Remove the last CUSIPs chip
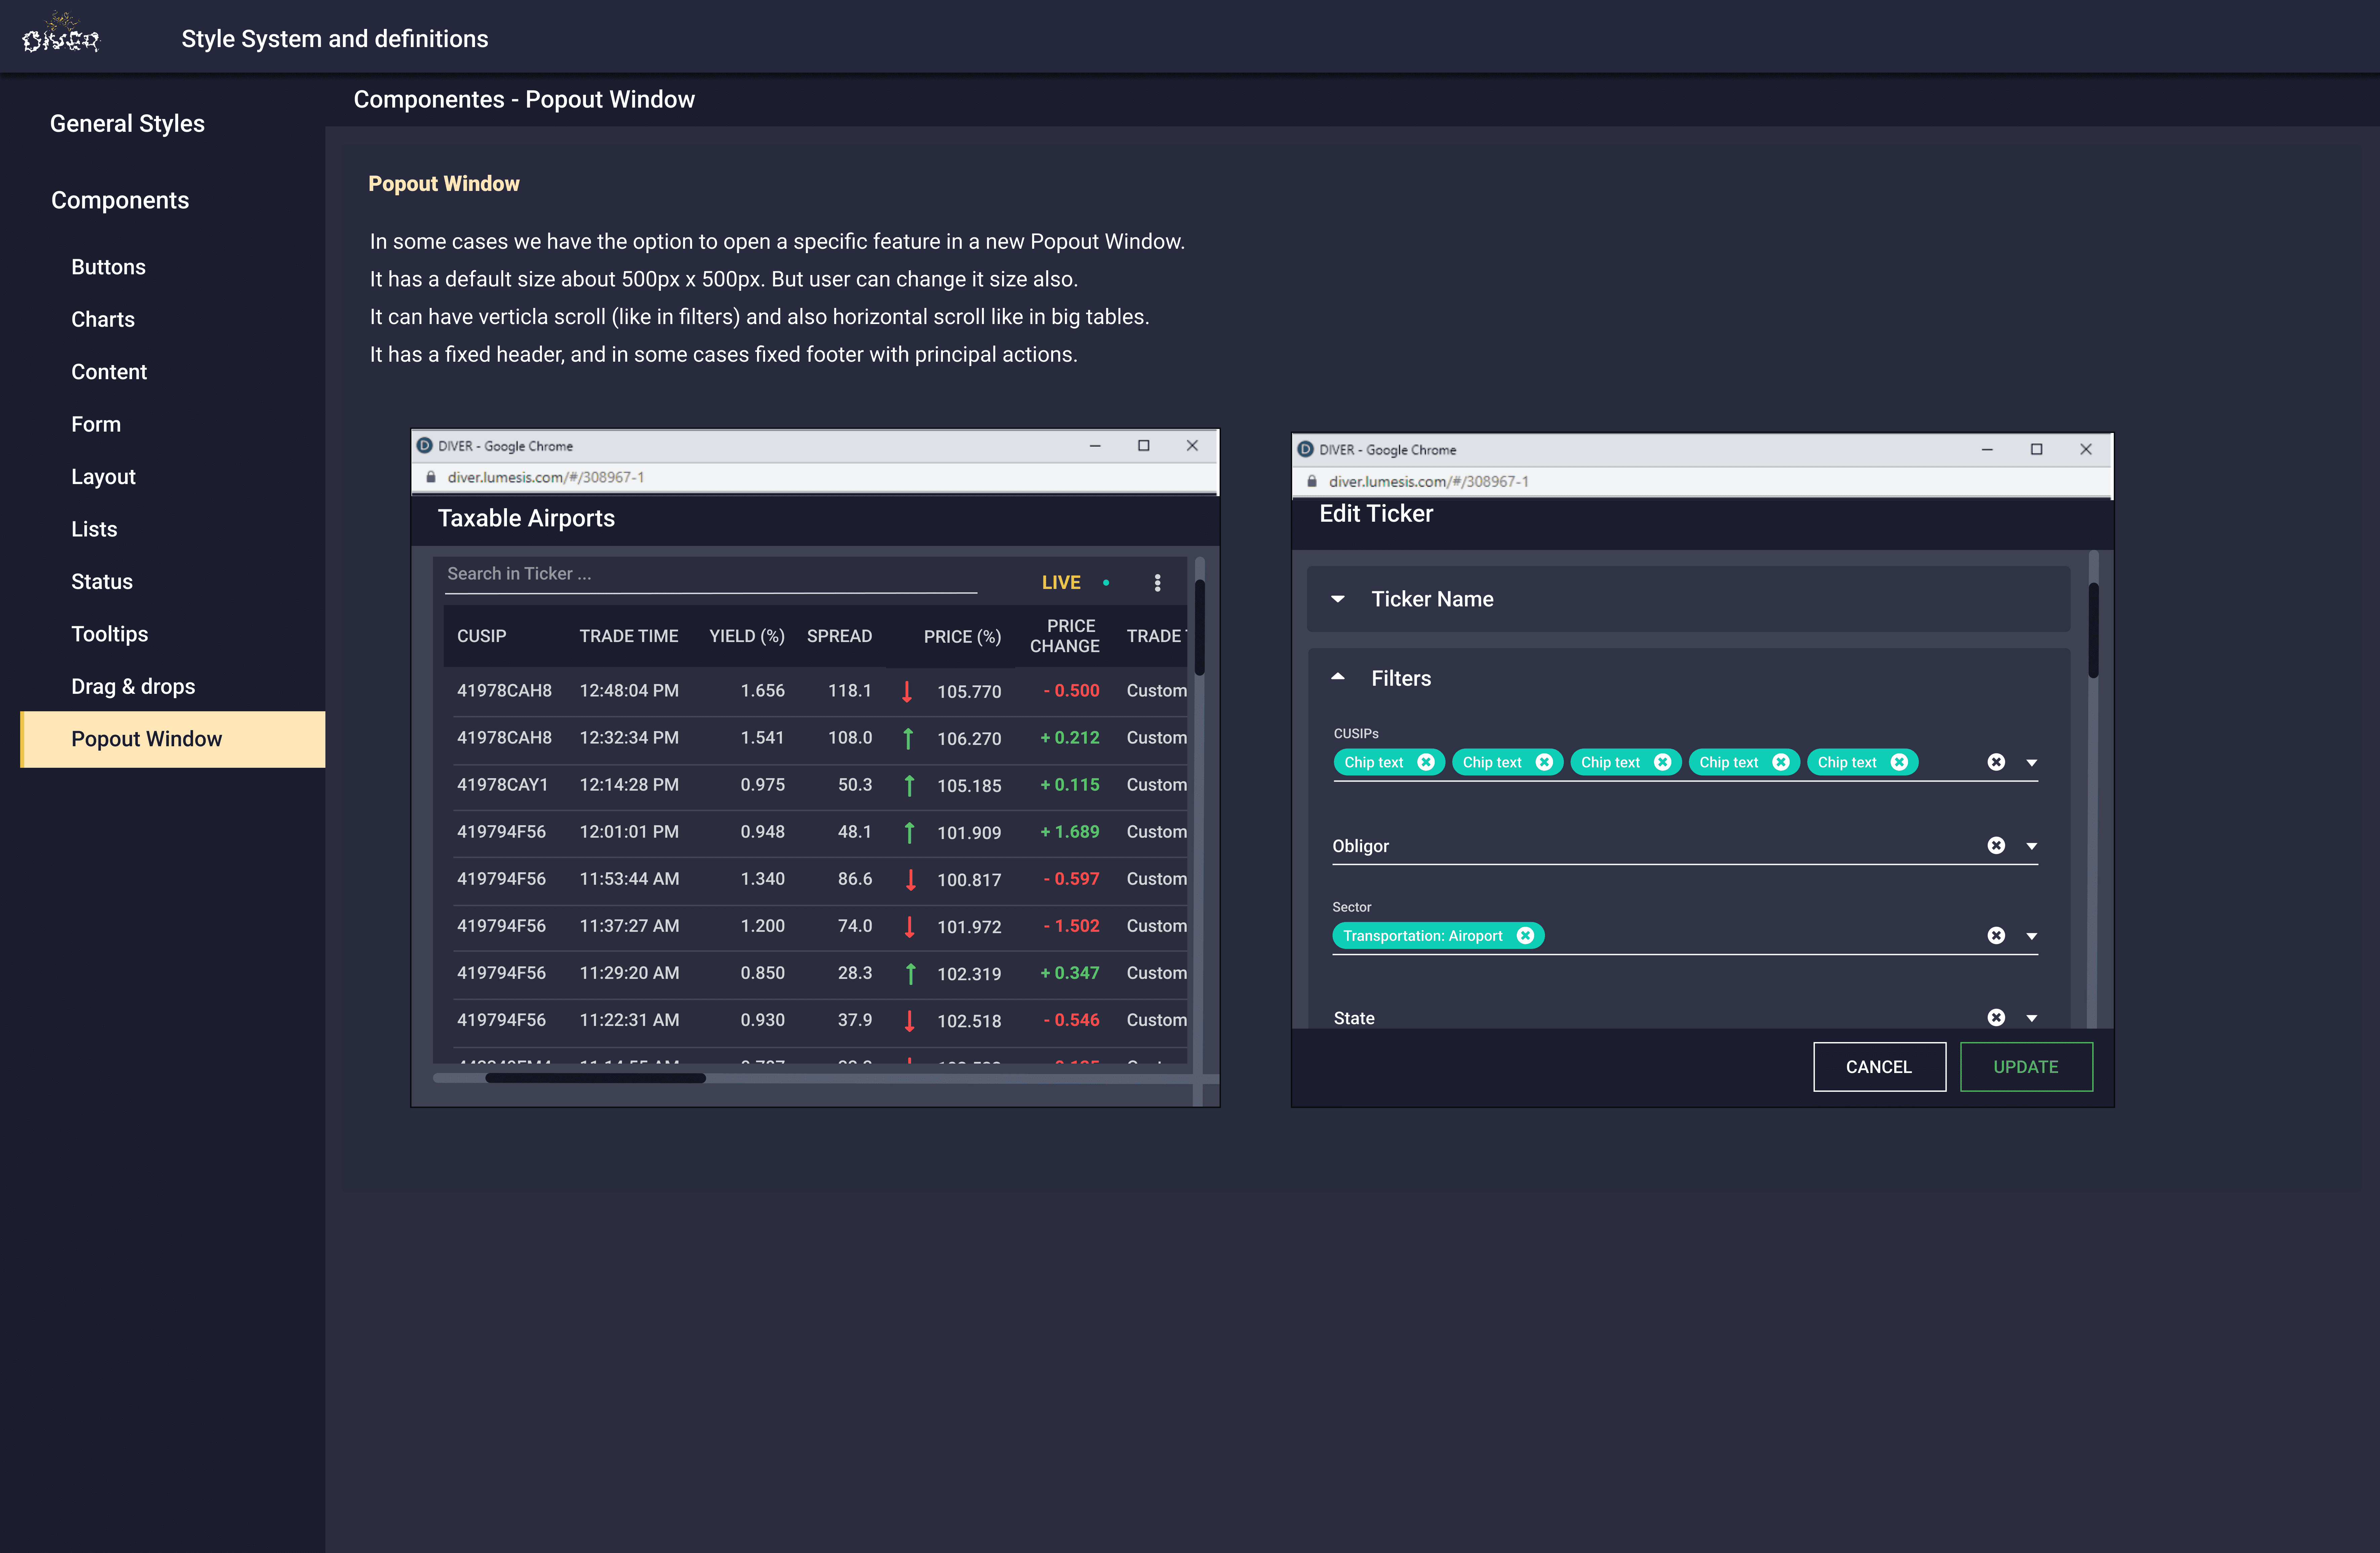Viewport: 2380px width, 1553px height. point(1898,762)
